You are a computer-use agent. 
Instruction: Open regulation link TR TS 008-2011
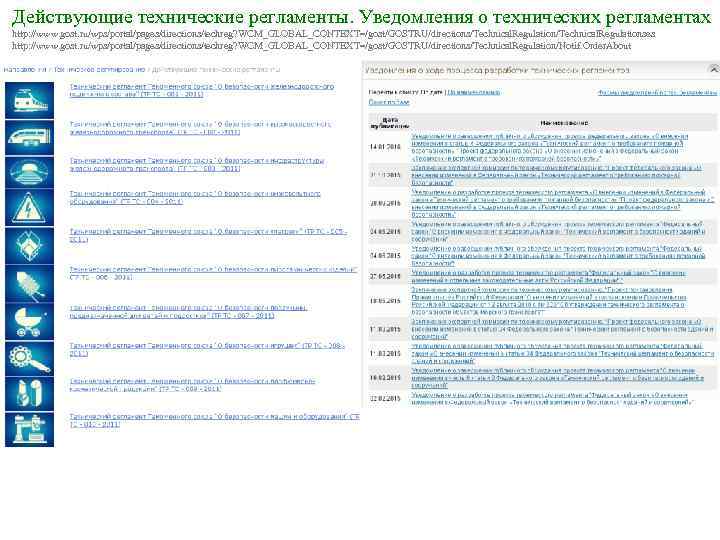click(x=207, y=349)
